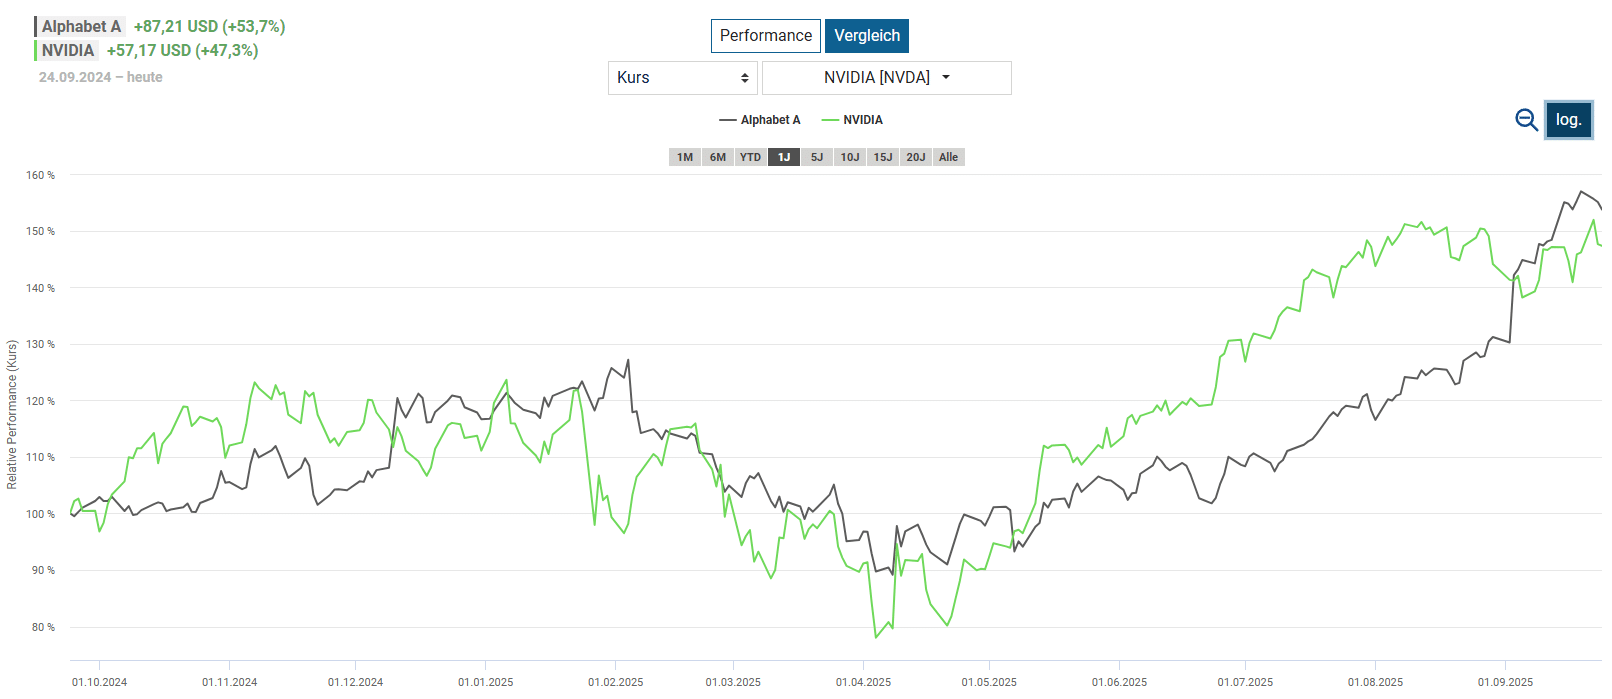
Task: Show the 10J time range
Action: tap(850, 157)
